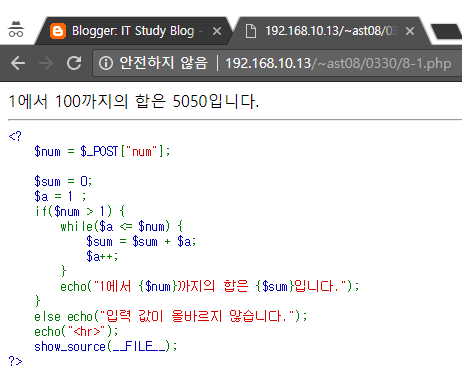Click the Blogger orange favicon
This screenshot has height=377, width=462.
pyautogui.click(x=58, y=31)
